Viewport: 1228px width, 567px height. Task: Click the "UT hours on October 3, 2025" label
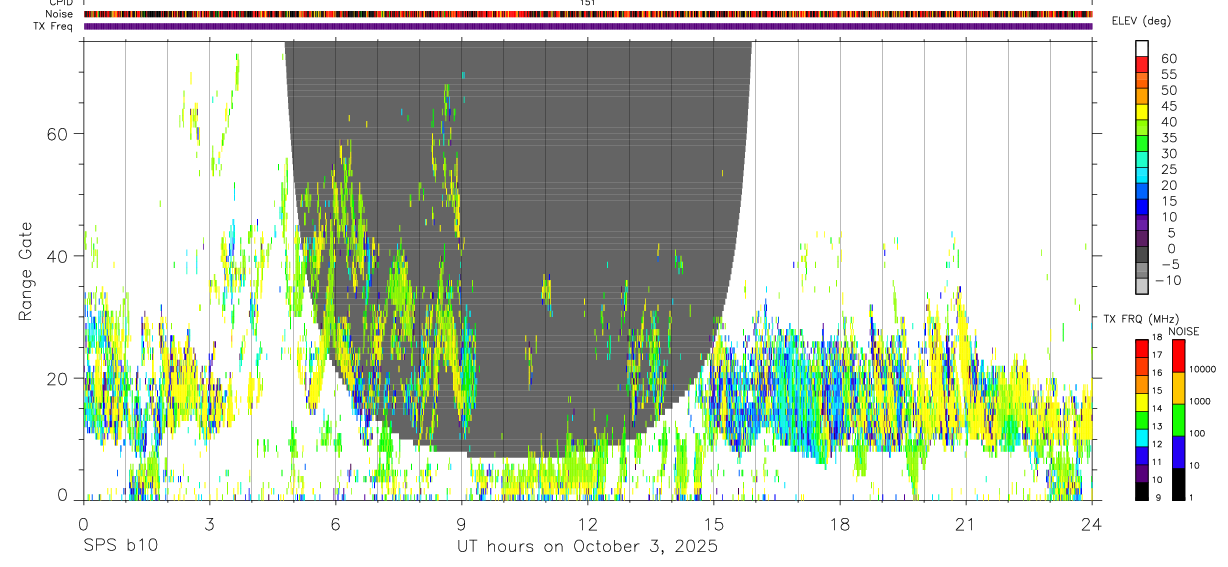click(588, 547)
